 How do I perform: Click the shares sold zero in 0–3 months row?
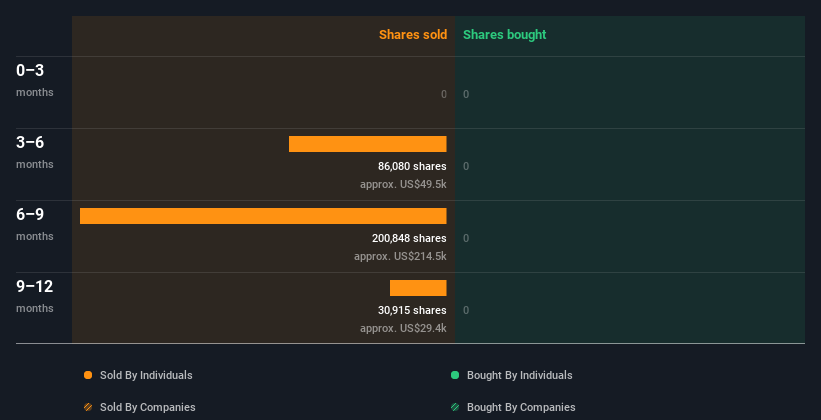pos(444,94)
